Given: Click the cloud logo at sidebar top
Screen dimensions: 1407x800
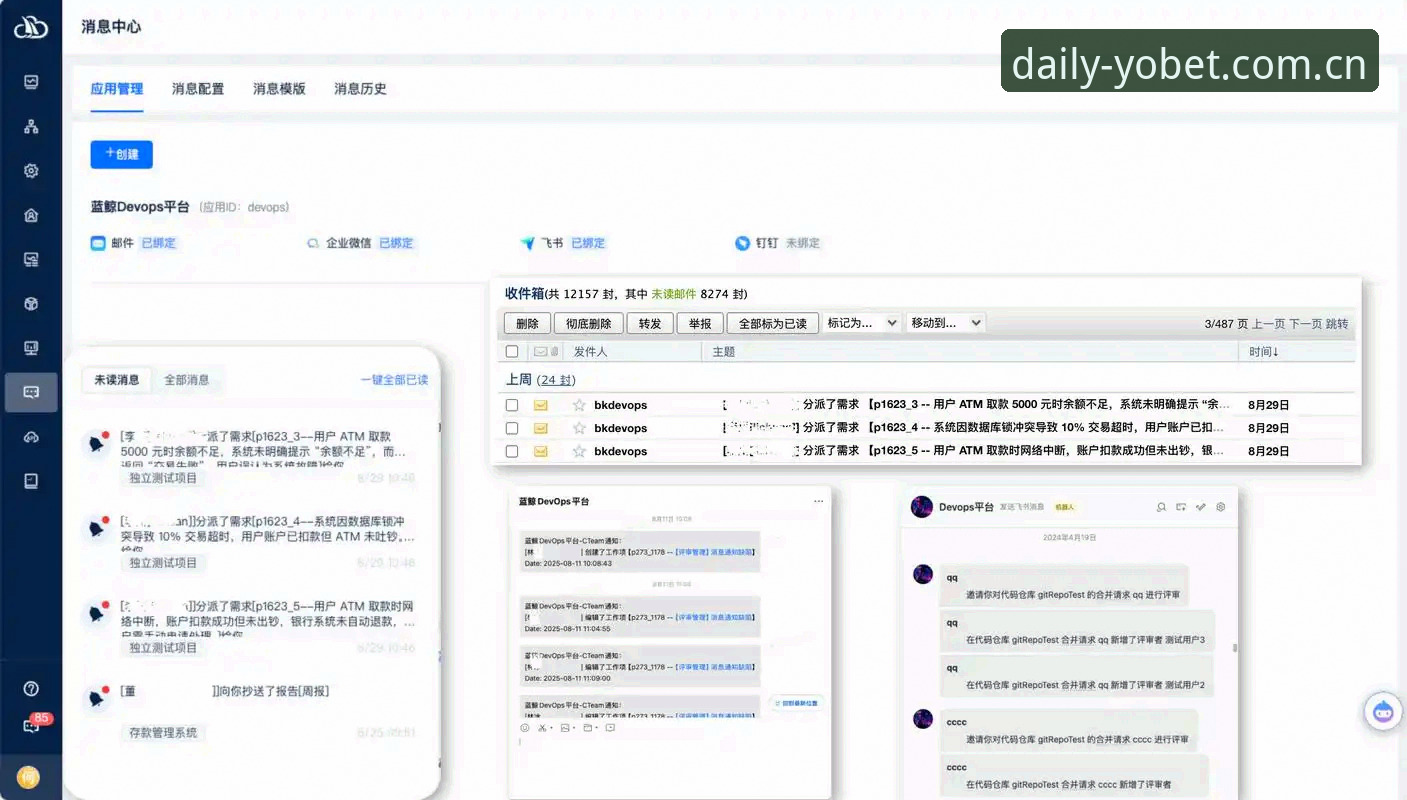Looking at the screenshot, I should coord(31,27).
